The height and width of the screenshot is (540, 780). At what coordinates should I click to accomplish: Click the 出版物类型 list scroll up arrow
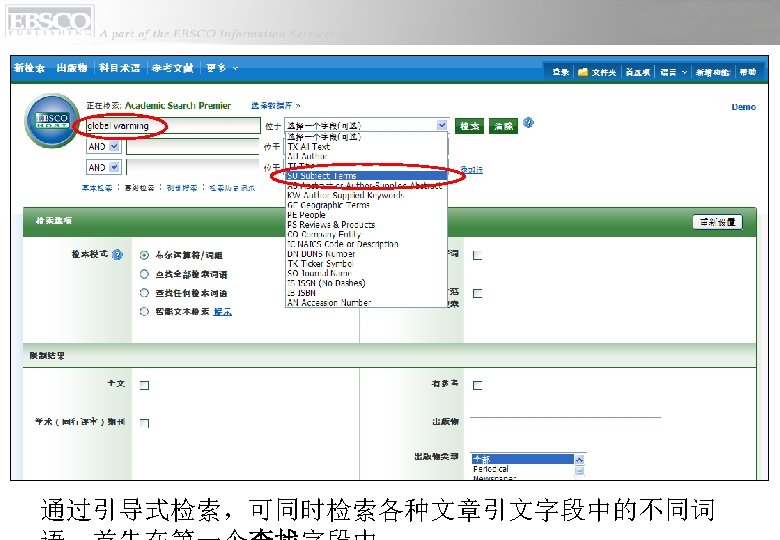tap(579, 459)
